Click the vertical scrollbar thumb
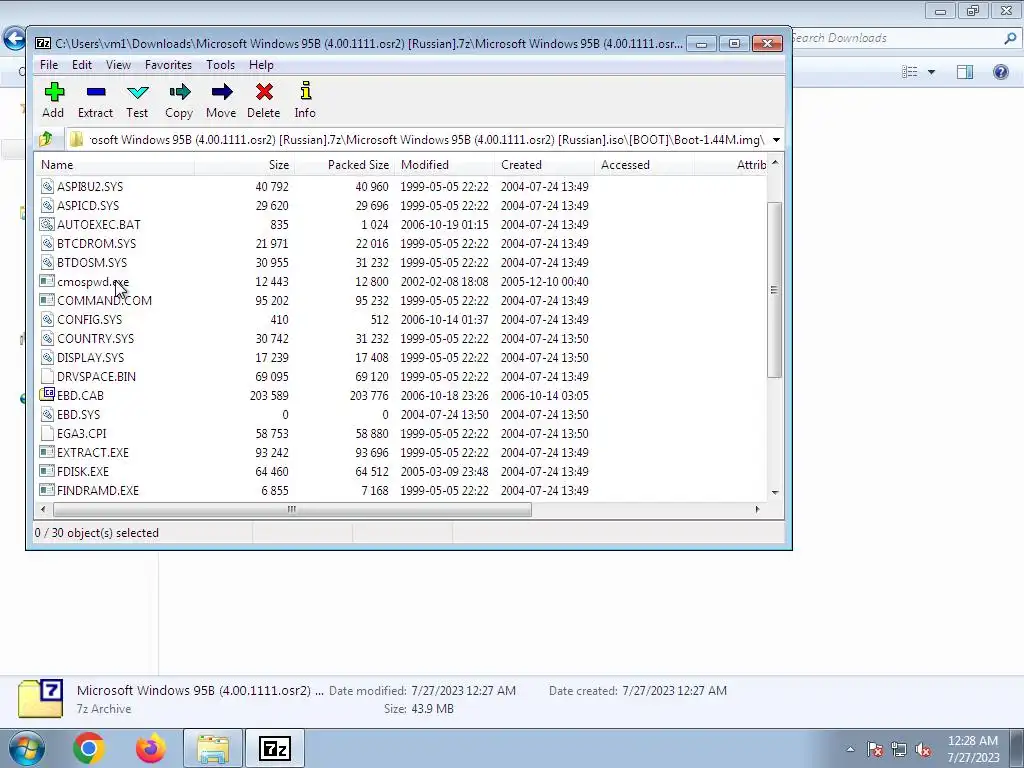 click(775, 289)
